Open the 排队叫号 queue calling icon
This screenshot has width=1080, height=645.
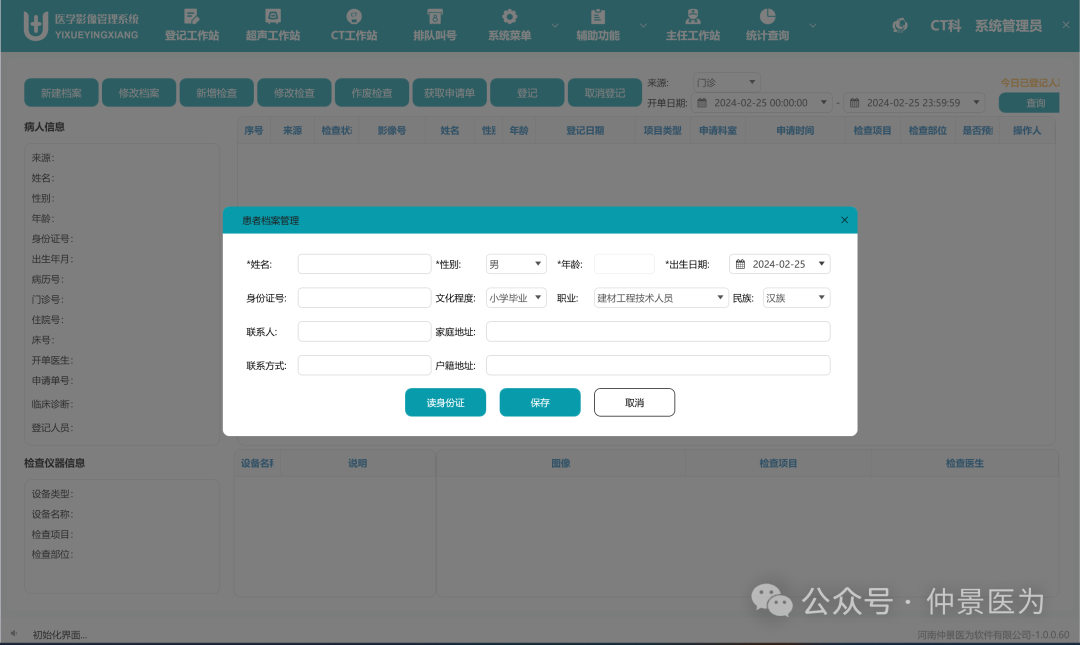(433, 24)
